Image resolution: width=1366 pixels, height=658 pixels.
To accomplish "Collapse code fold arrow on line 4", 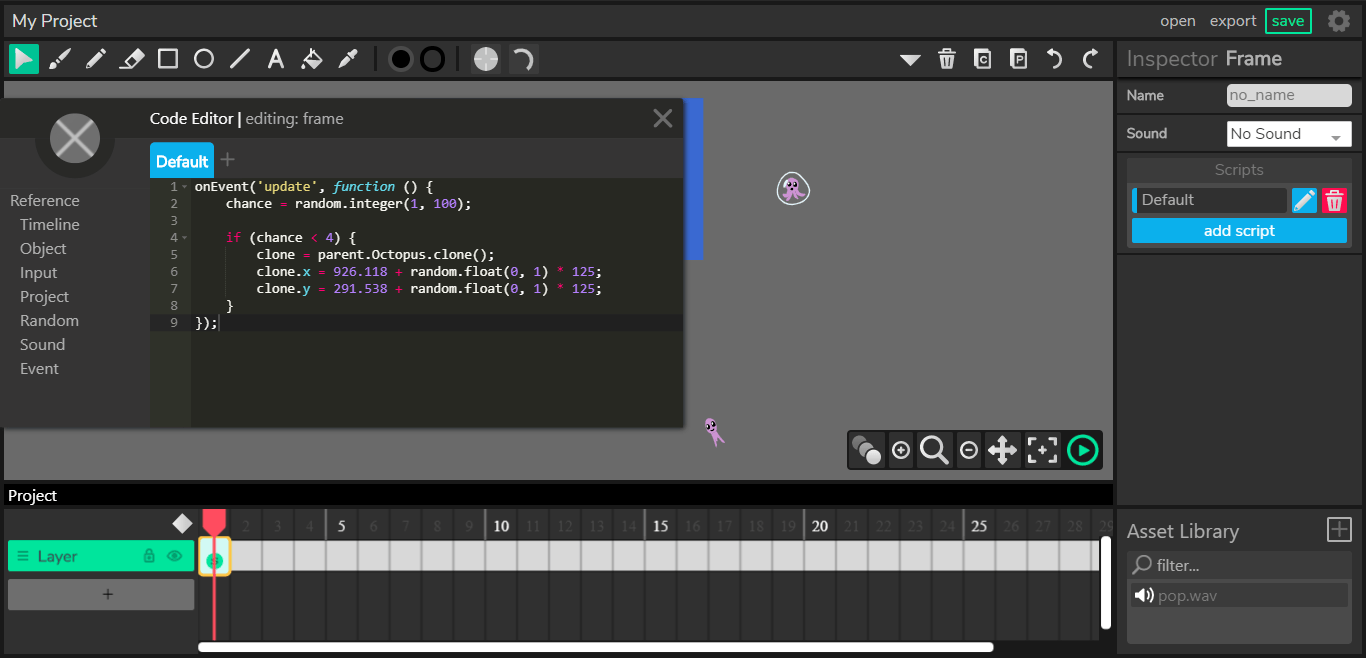I will coord(185,238).
